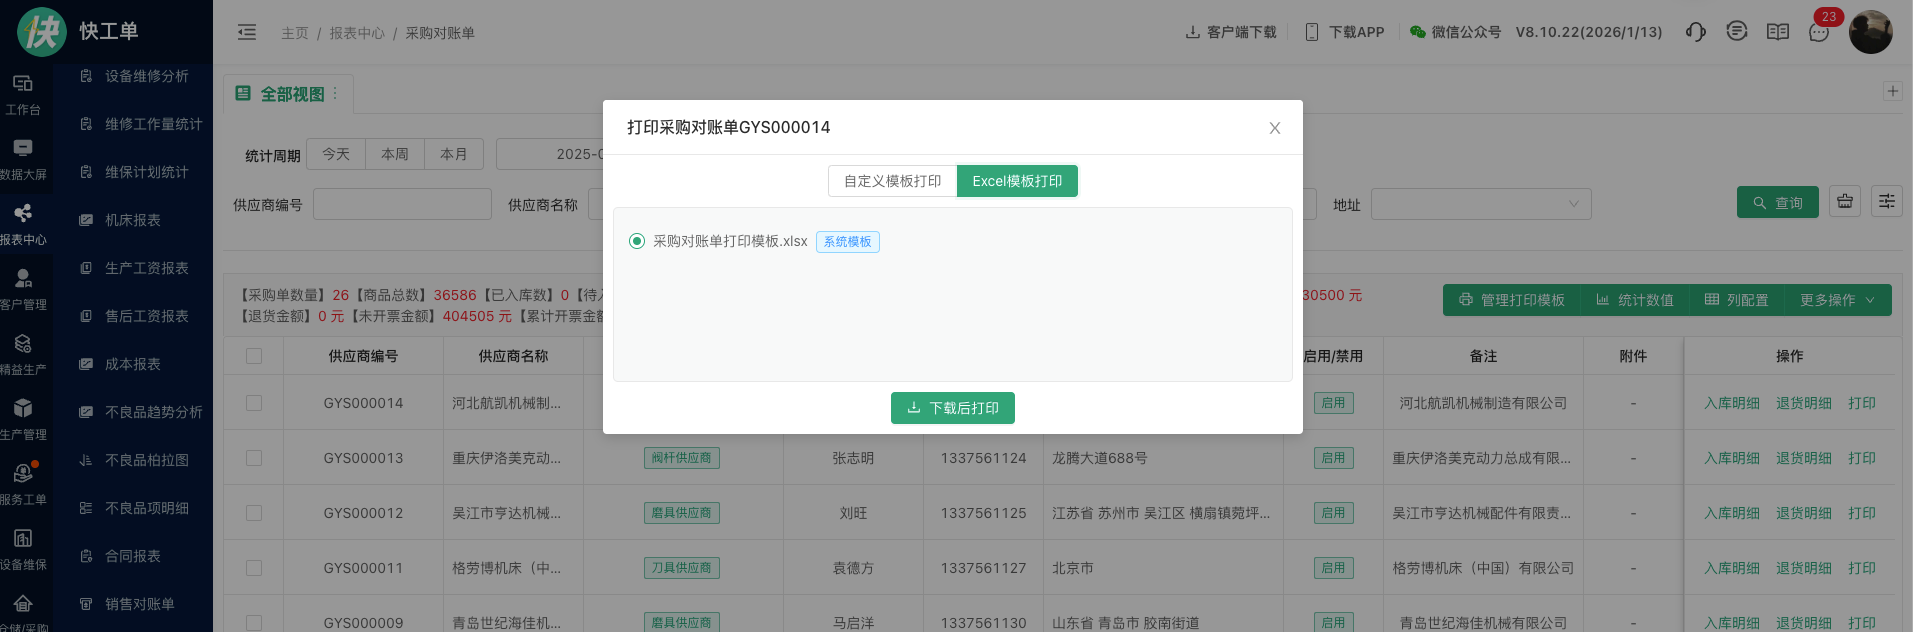Select the 采购对账单打印模板.xlsx radio option
This screenshot has height=632, width=1913.
(637, 241)
